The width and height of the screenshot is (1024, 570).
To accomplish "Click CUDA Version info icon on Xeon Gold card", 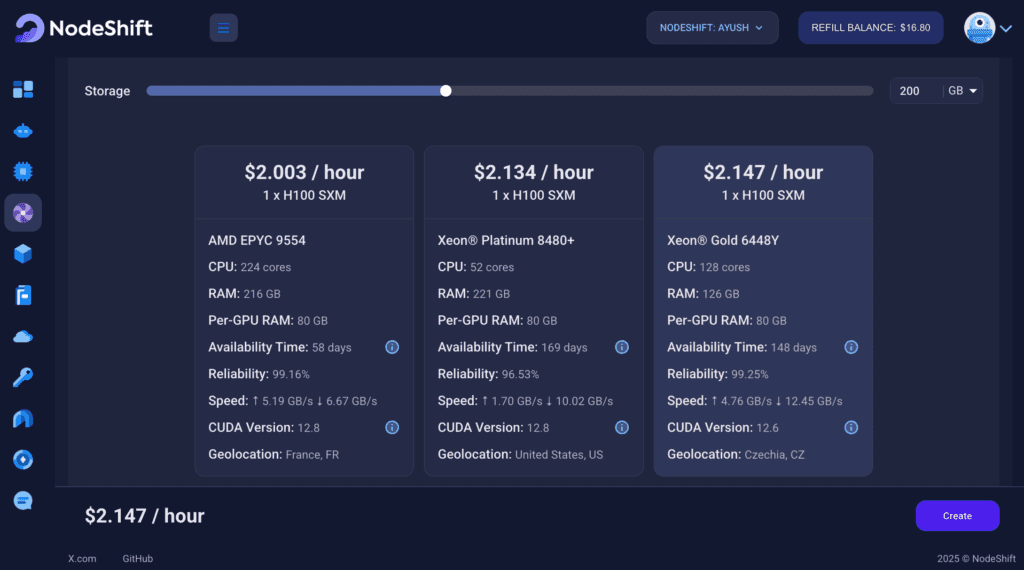I will tap(851, 427).
